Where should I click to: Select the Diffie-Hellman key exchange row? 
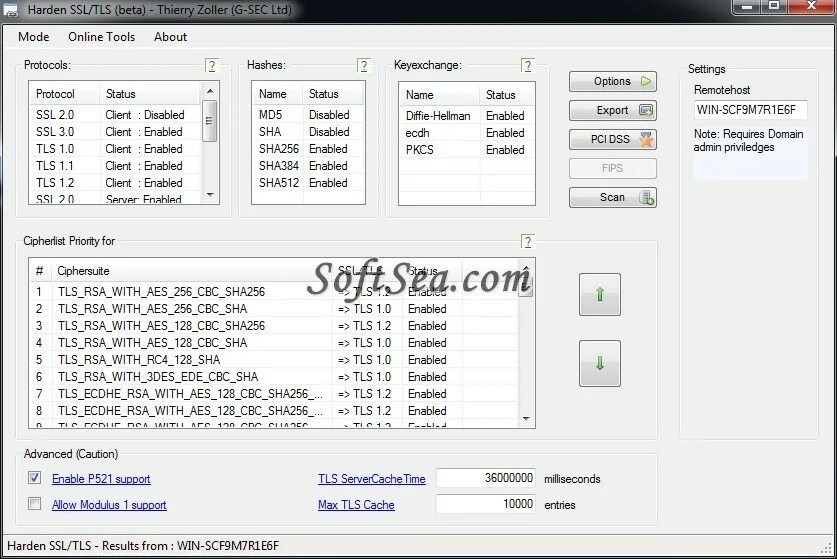[467, 116]
